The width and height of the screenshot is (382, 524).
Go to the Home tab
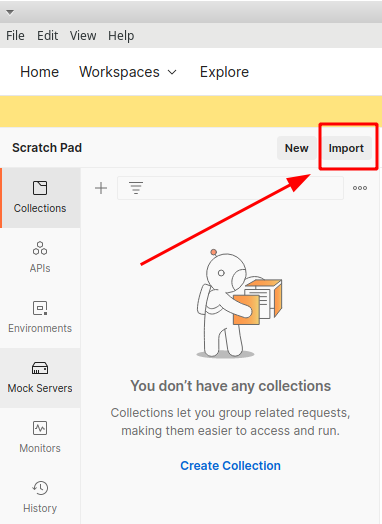pos(39,72)
